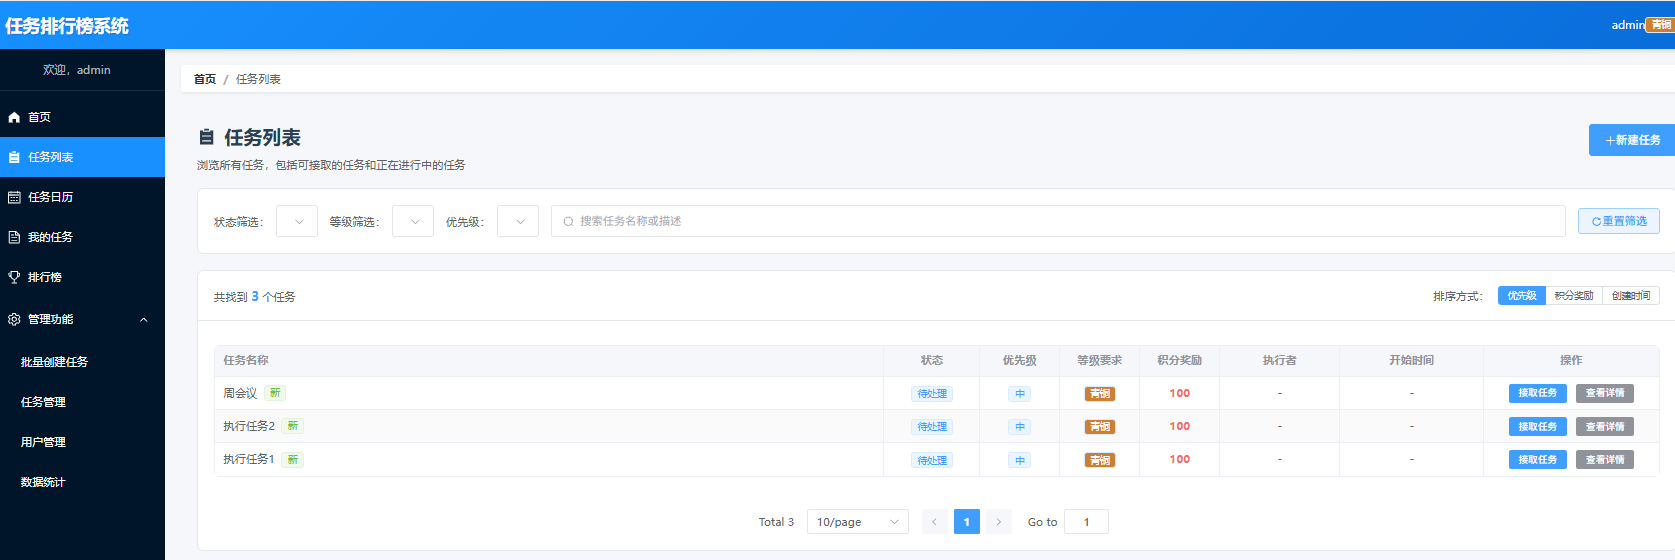Click 查看详情 for 周会议

1605,393
